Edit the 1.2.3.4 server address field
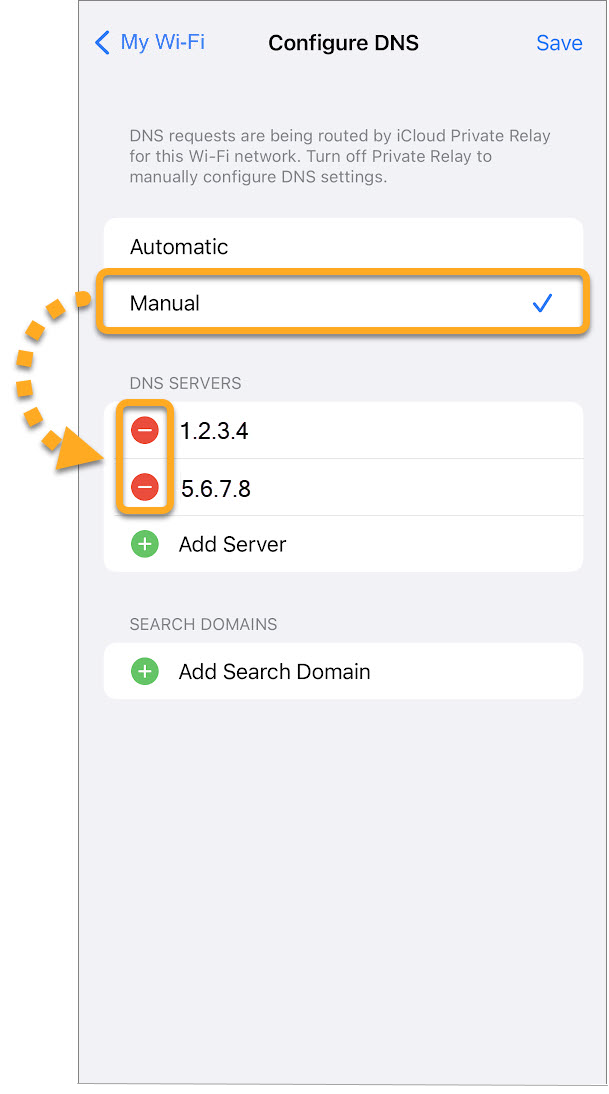 [214, 432]
